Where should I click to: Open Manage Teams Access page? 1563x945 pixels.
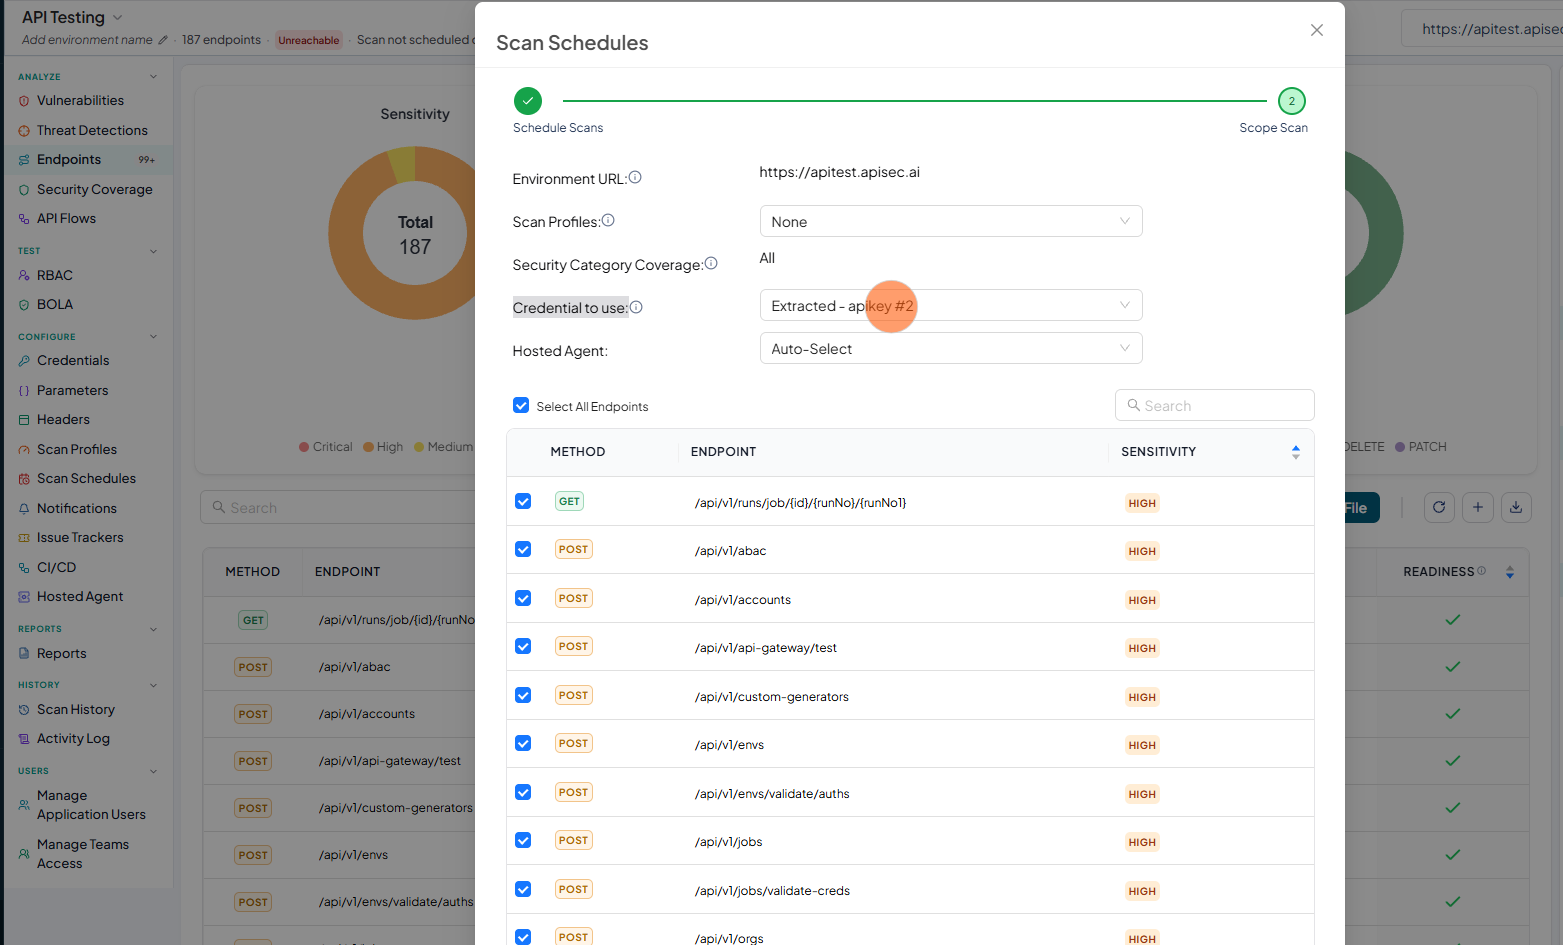pos(83,854)
